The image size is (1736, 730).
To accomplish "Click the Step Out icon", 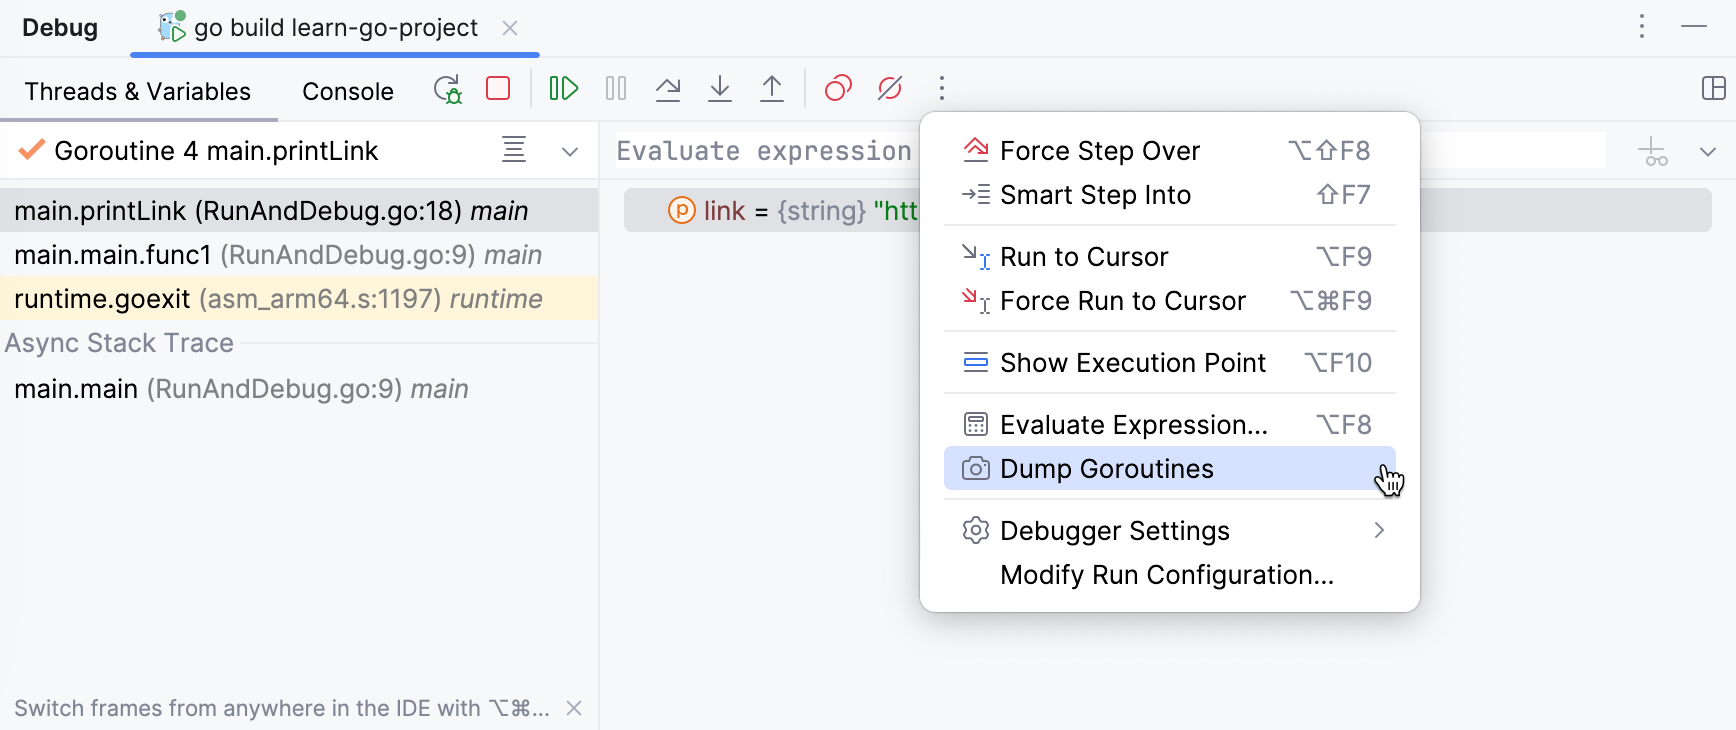I will [x=772, y=89].
